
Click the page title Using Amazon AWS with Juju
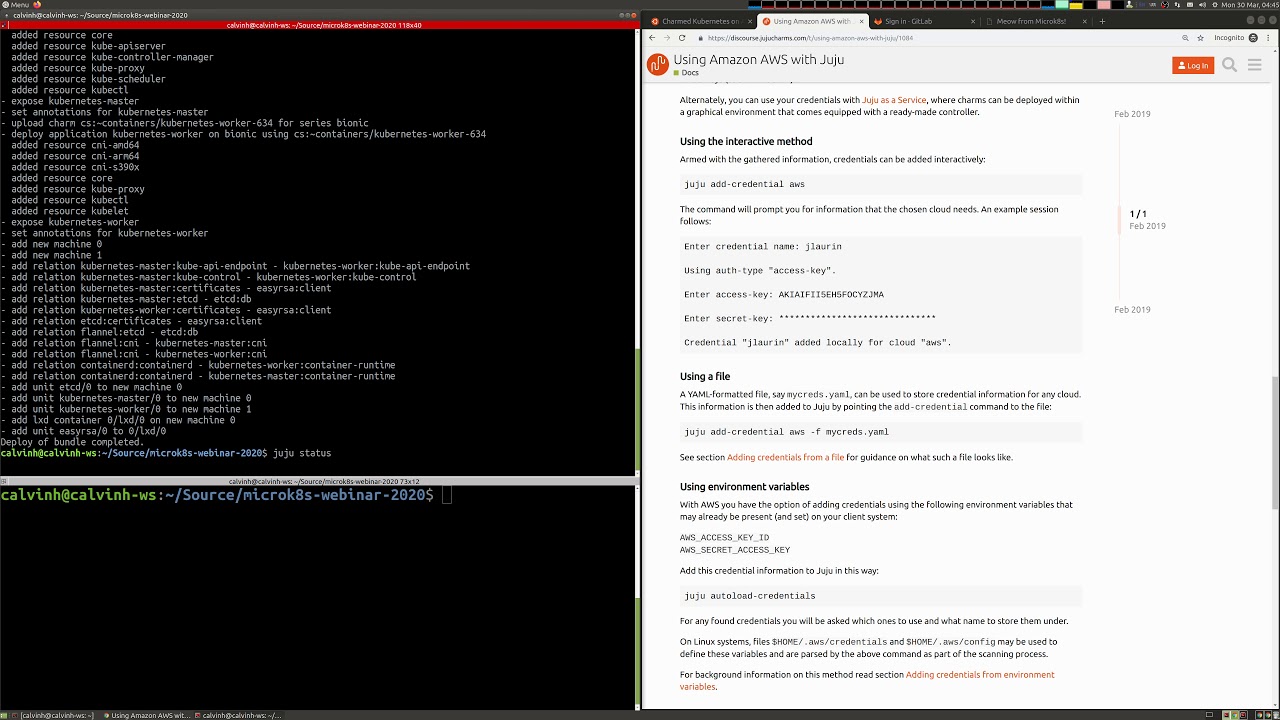[759, 60]
